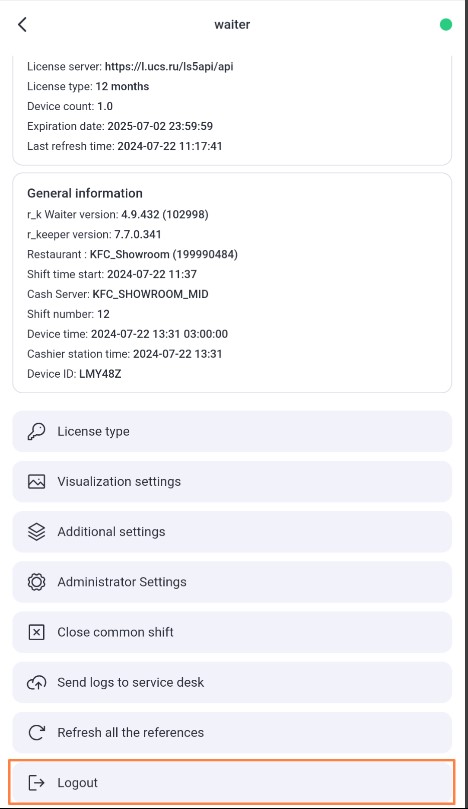Open Administrator Settings
The height and width of the screenshot is (809, 468).
[232, 582]
